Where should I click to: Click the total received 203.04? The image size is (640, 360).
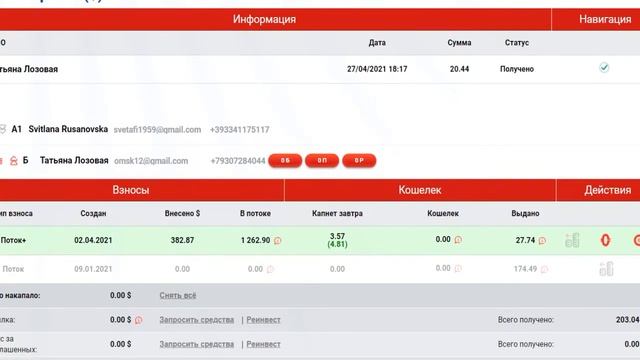click(x=628, y=320)
